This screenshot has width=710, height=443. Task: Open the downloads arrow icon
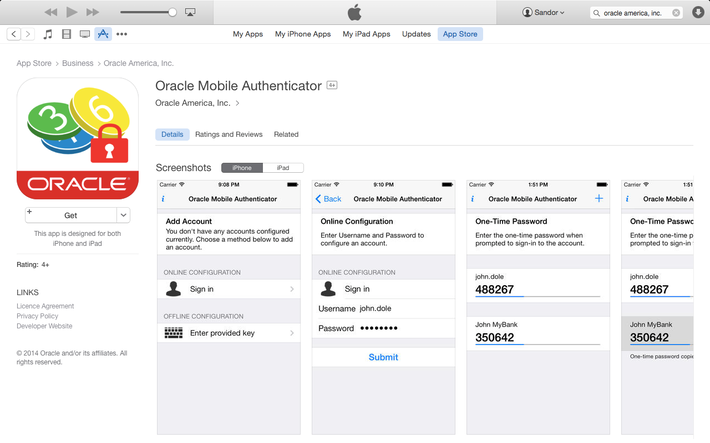pos(698,12)
